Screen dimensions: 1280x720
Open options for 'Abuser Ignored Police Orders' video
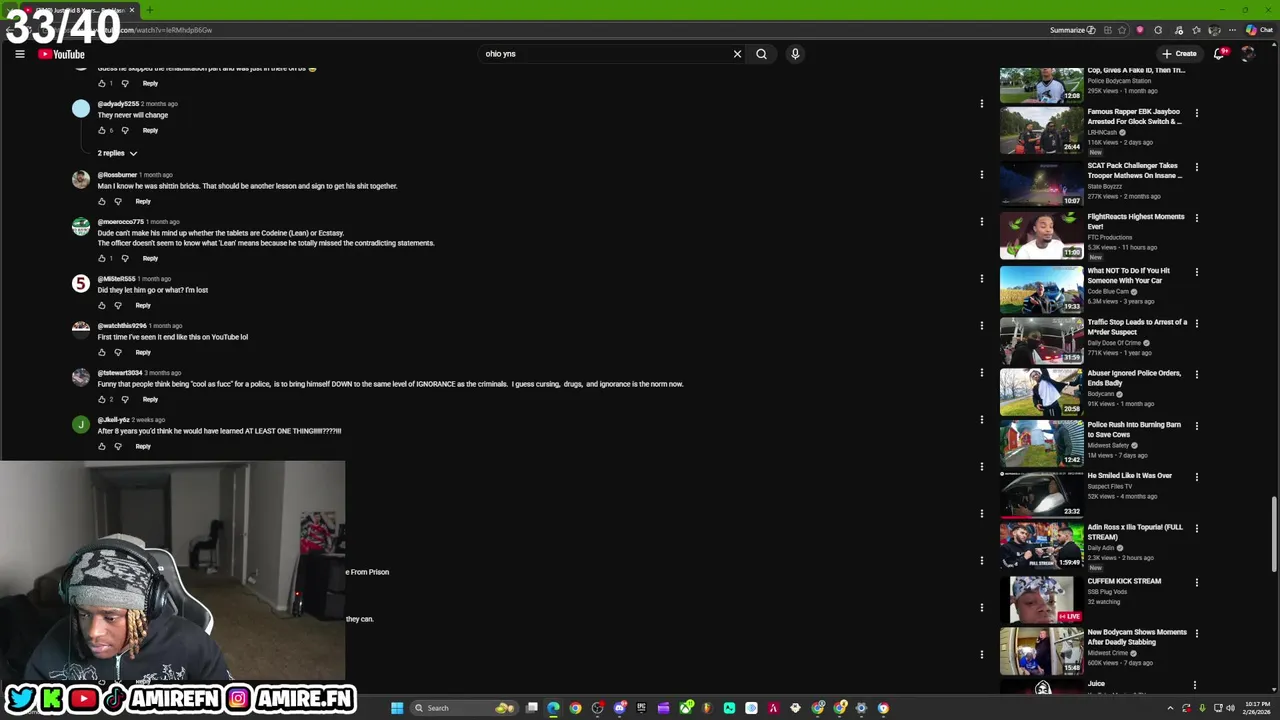[1196, 374]
